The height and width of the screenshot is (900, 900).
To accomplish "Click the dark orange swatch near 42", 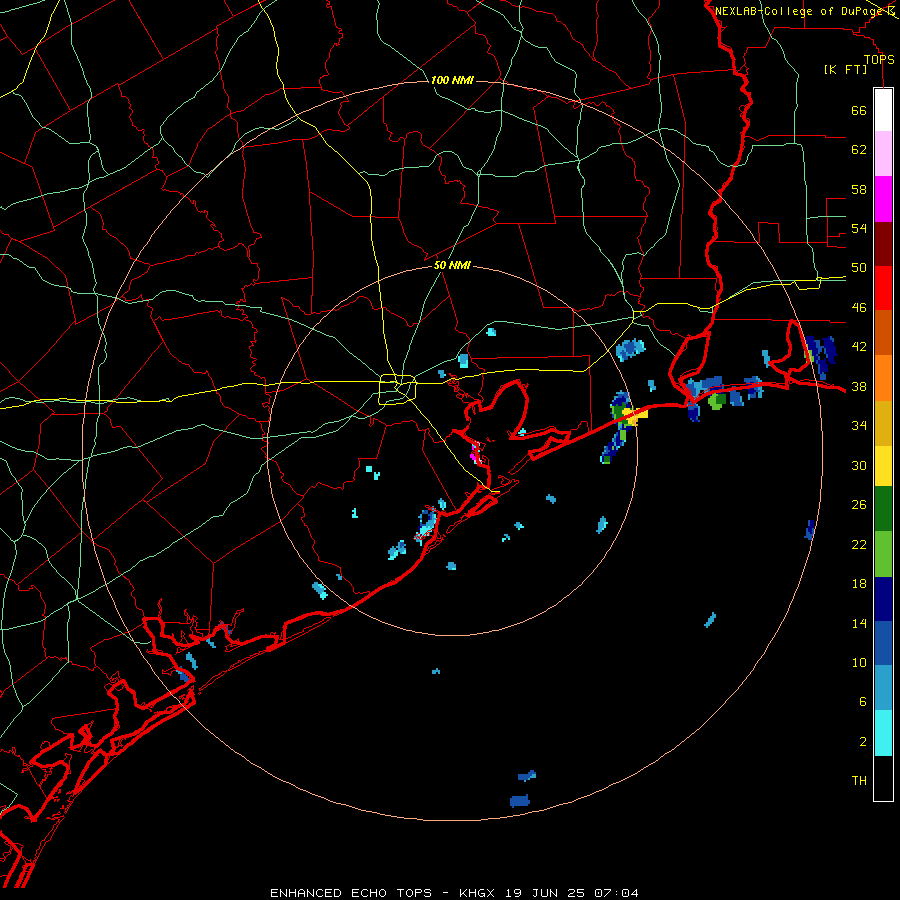I will [x=883, y=332].
